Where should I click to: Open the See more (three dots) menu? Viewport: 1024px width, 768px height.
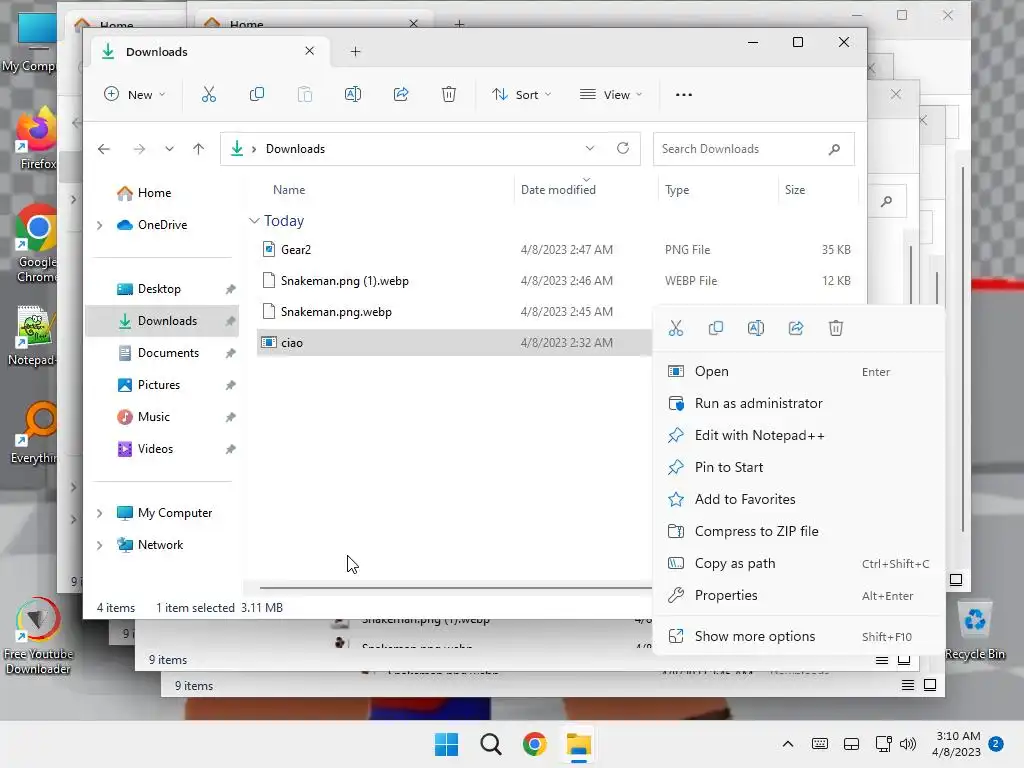click(x=684, y=95)
